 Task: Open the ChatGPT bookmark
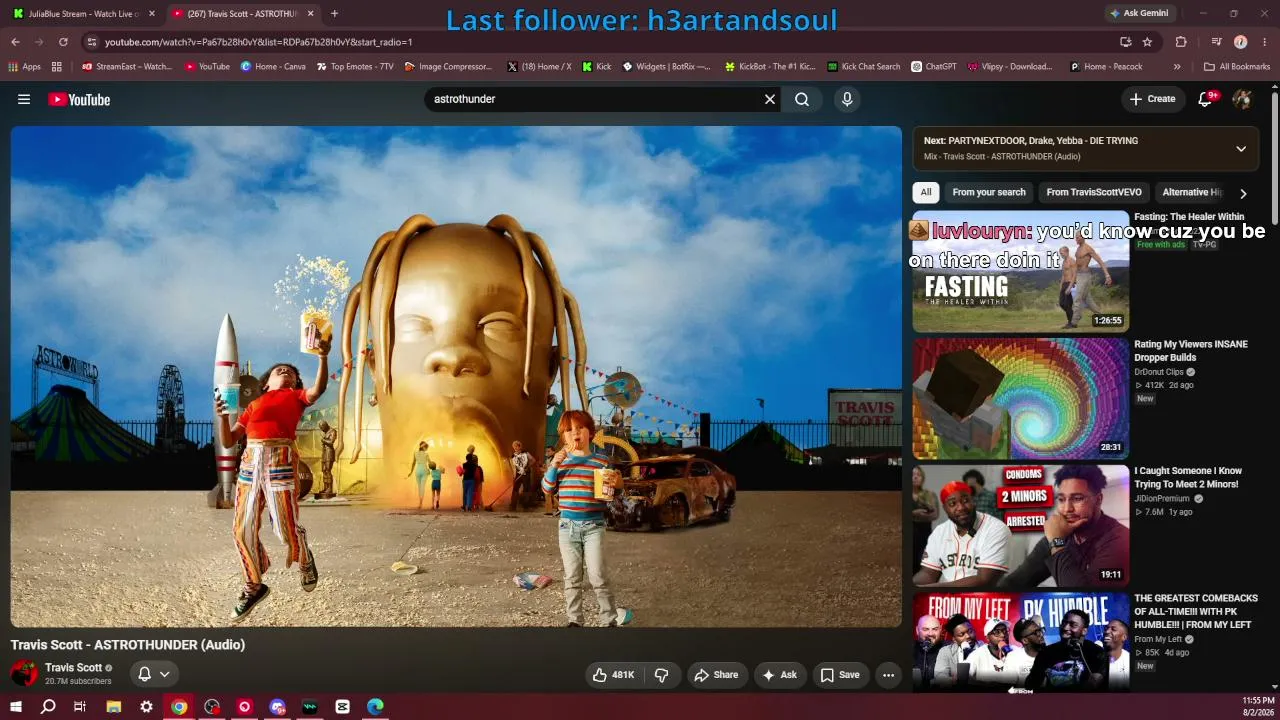point(934,67)
